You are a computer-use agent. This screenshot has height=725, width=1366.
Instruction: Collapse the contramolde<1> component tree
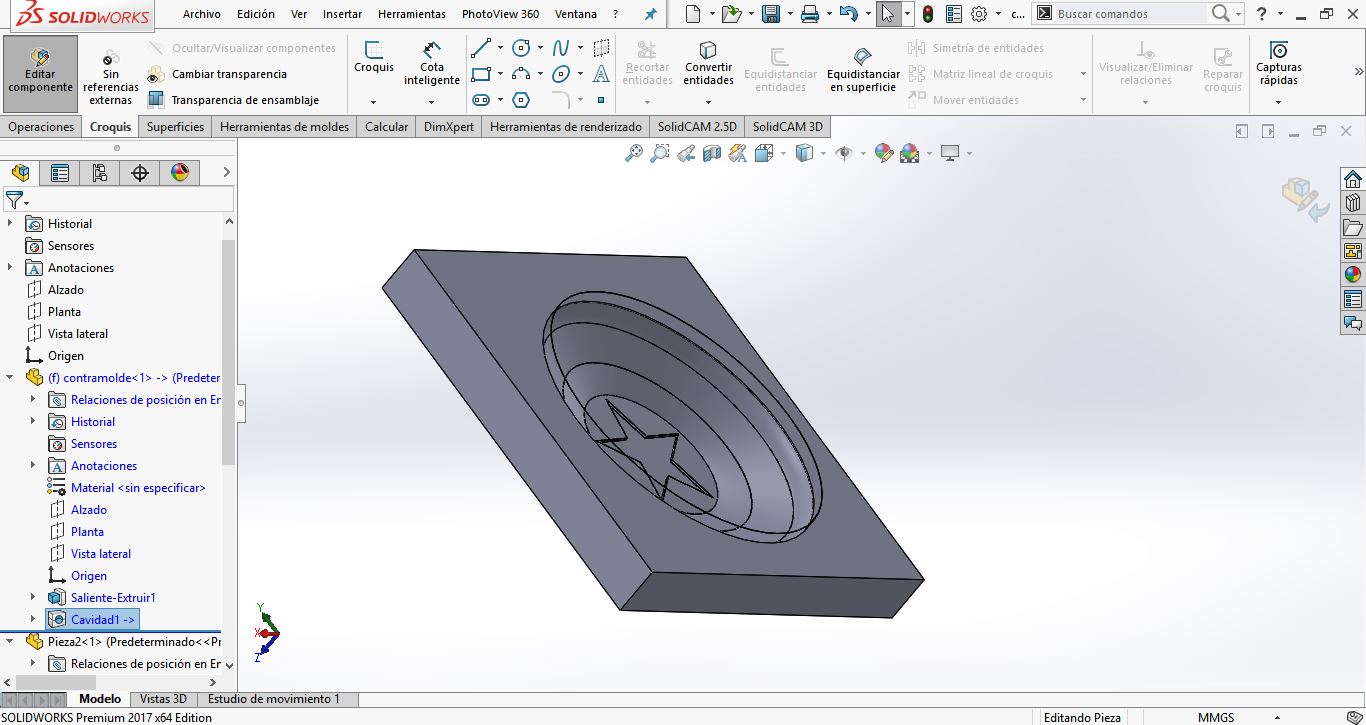pos(10,378)
